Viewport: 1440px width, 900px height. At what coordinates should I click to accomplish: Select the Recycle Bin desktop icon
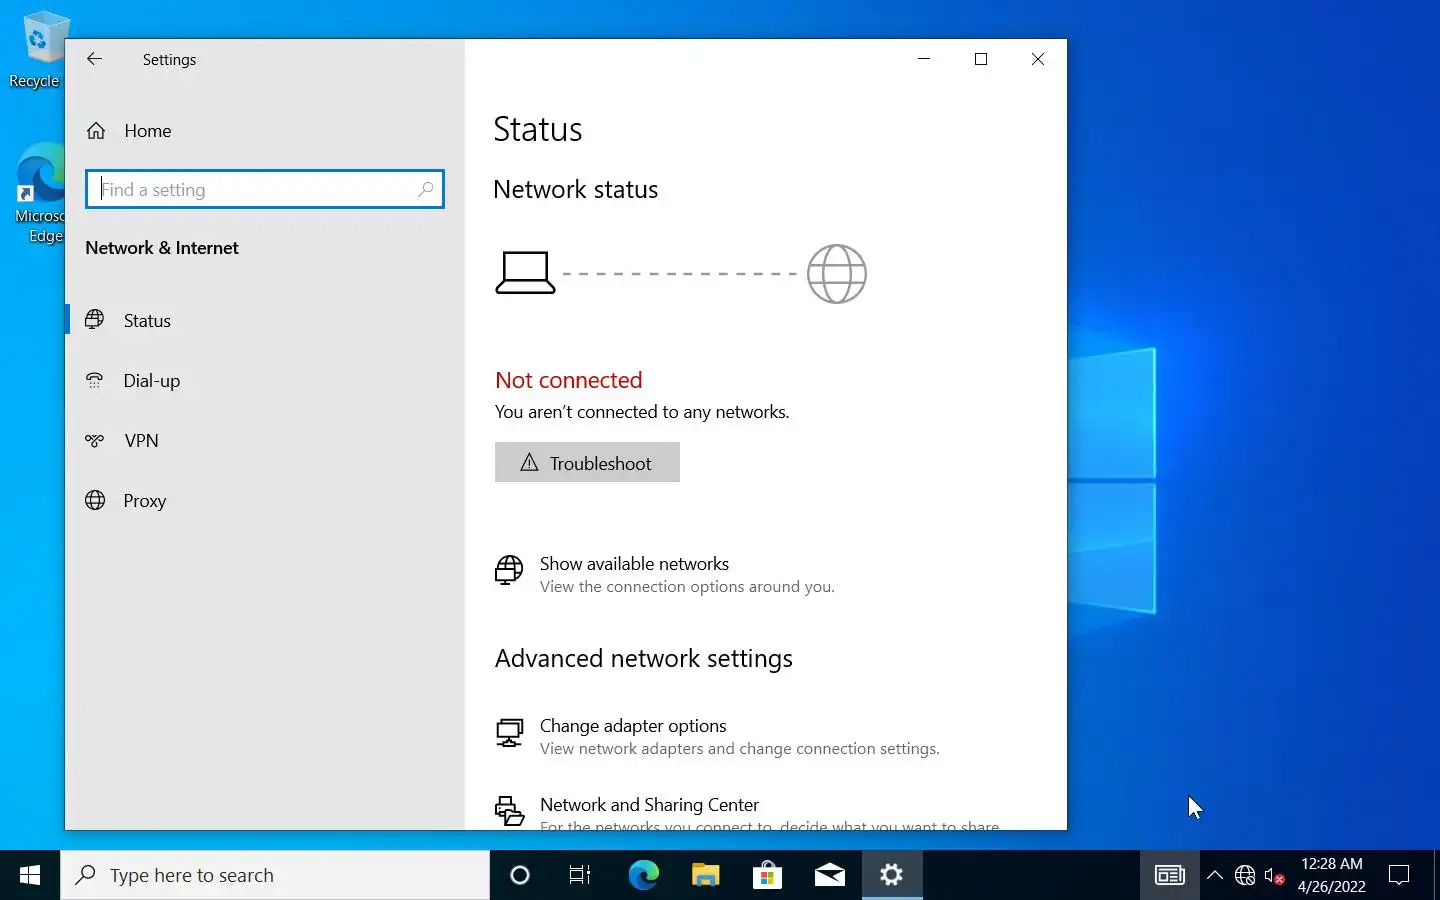pyautogui.click(x=36, y=49)
